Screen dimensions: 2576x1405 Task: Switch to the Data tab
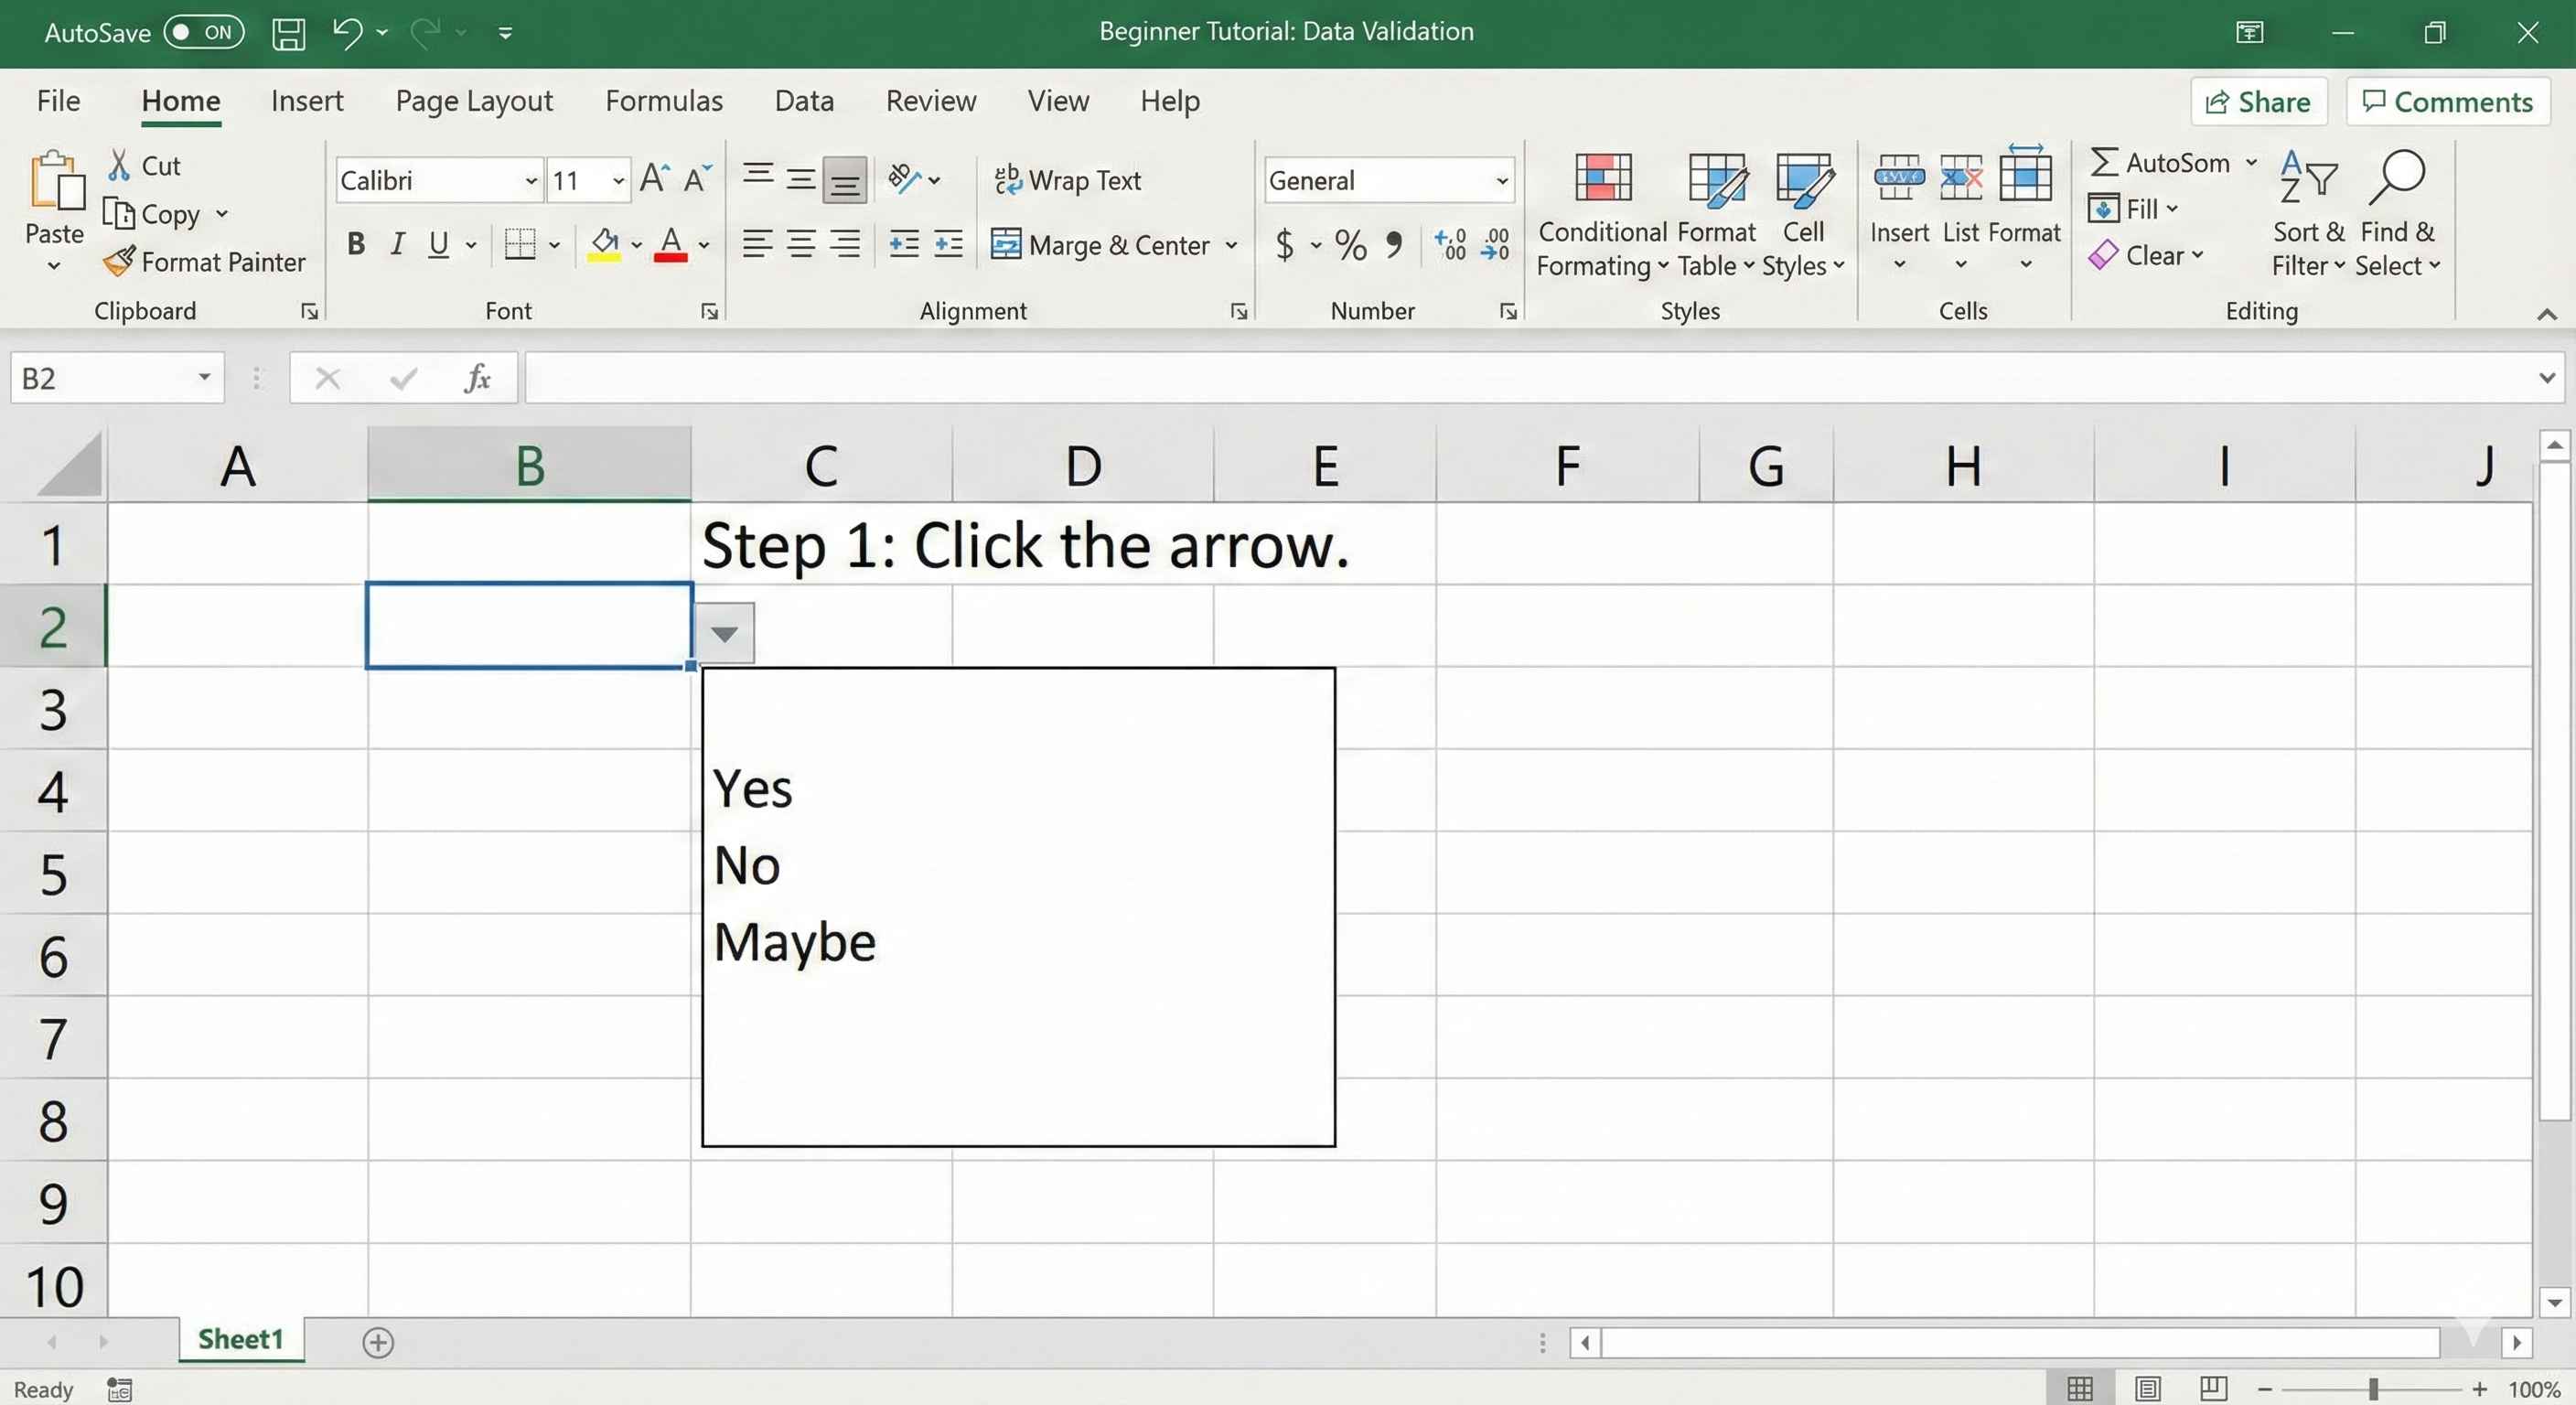pyautogui.click(x=803, y=100)
